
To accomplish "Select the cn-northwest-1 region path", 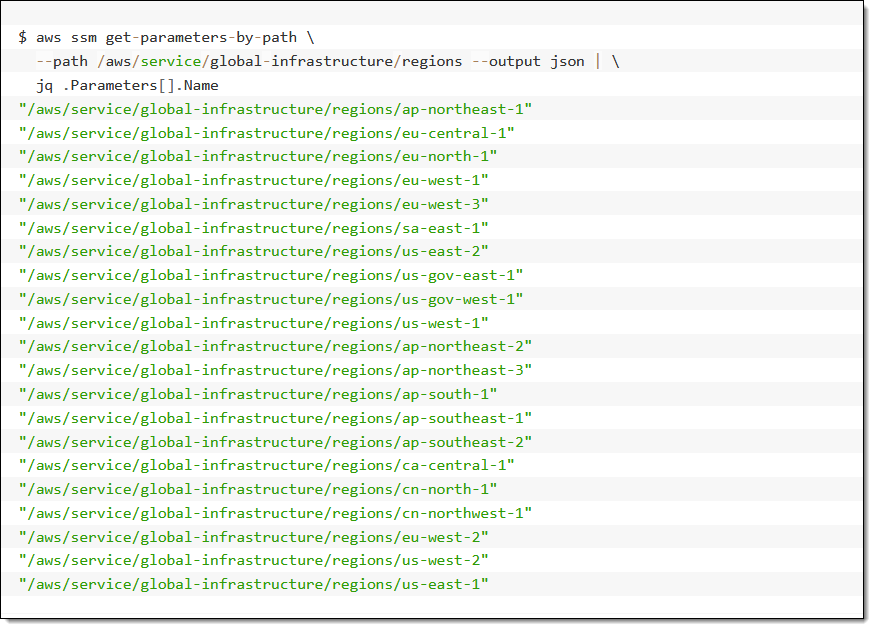I will tap(275, 514).
